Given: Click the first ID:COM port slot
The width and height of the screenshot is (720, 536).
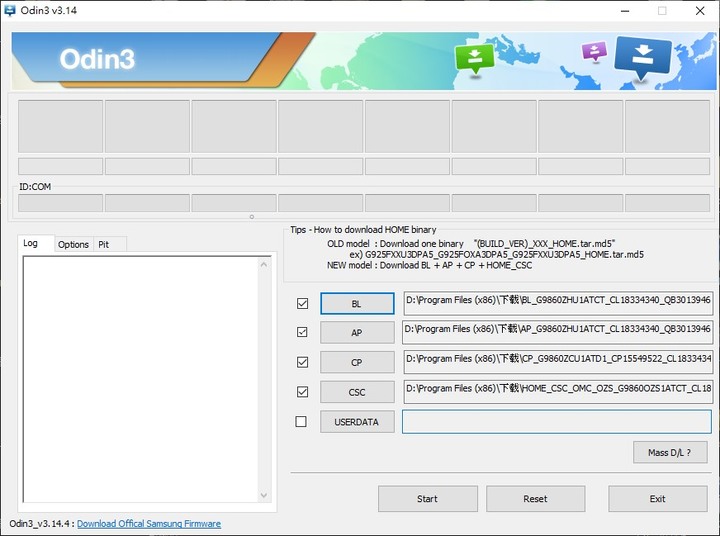Looking at the screenshot, I should pos(60,203).
